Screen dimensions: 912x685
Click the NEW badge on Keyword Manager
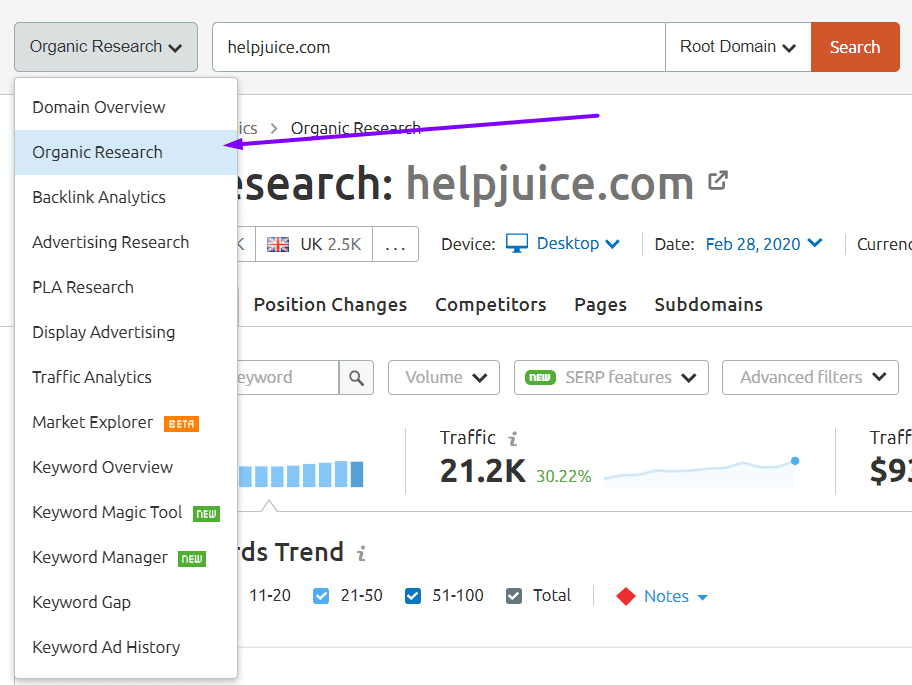192,559
